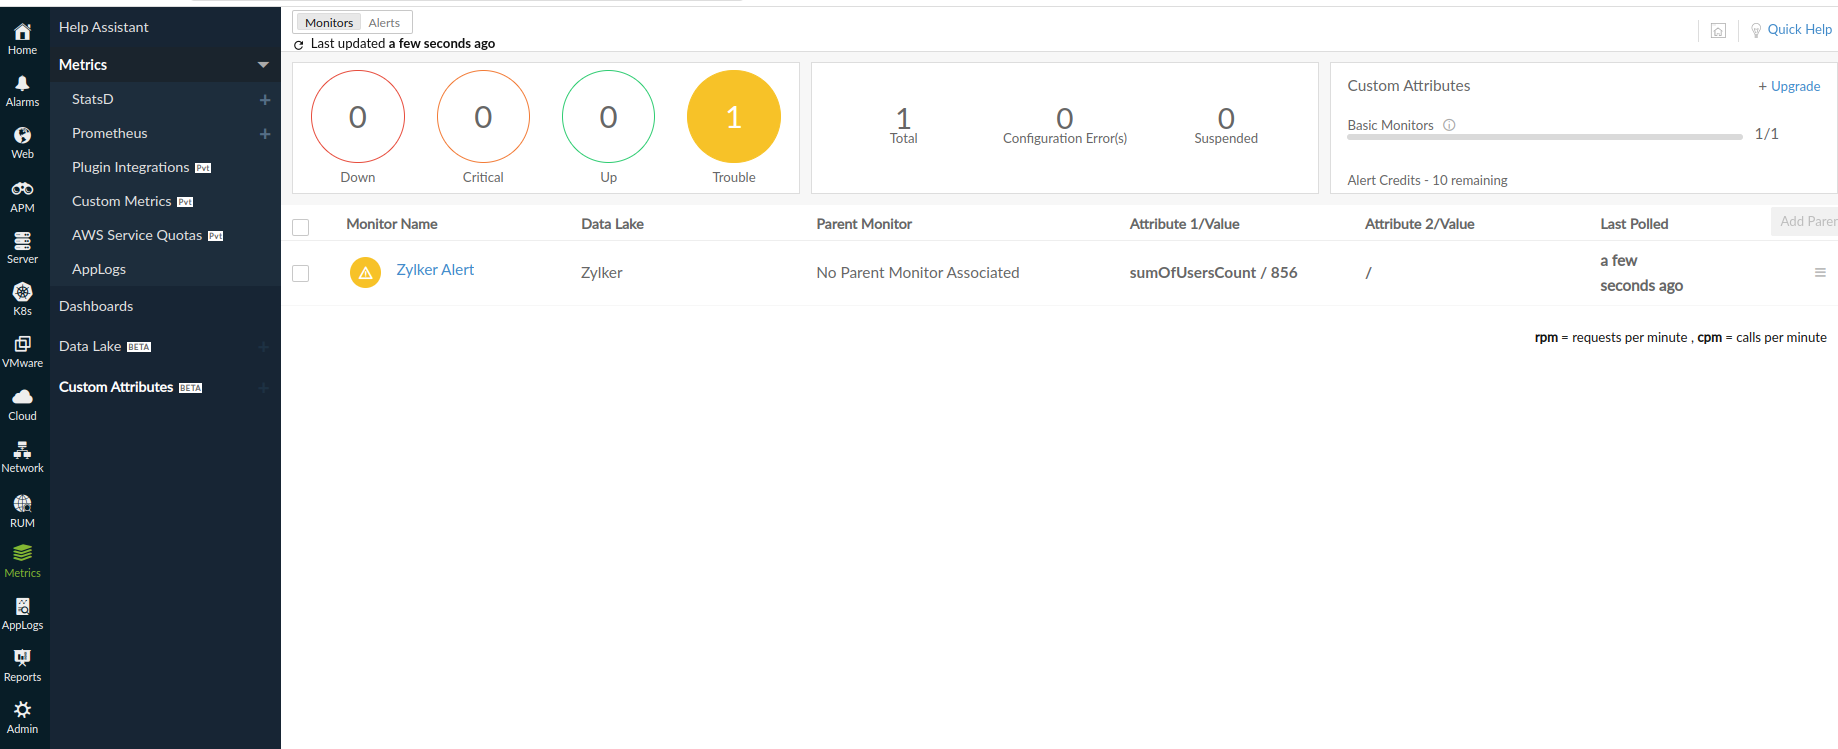
Task: Click the Basic Monitors info icon
Action: (x=1449, y=125)
